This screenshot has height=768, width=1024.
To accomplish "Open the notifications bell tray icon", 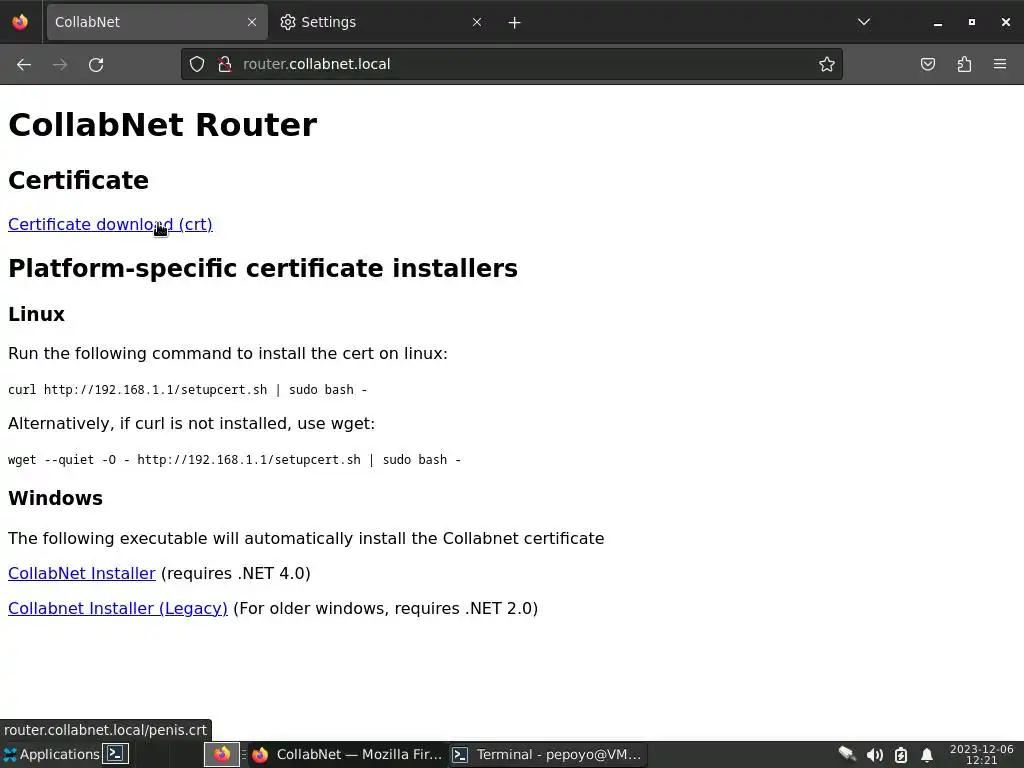I will click(x=927, y=755).
